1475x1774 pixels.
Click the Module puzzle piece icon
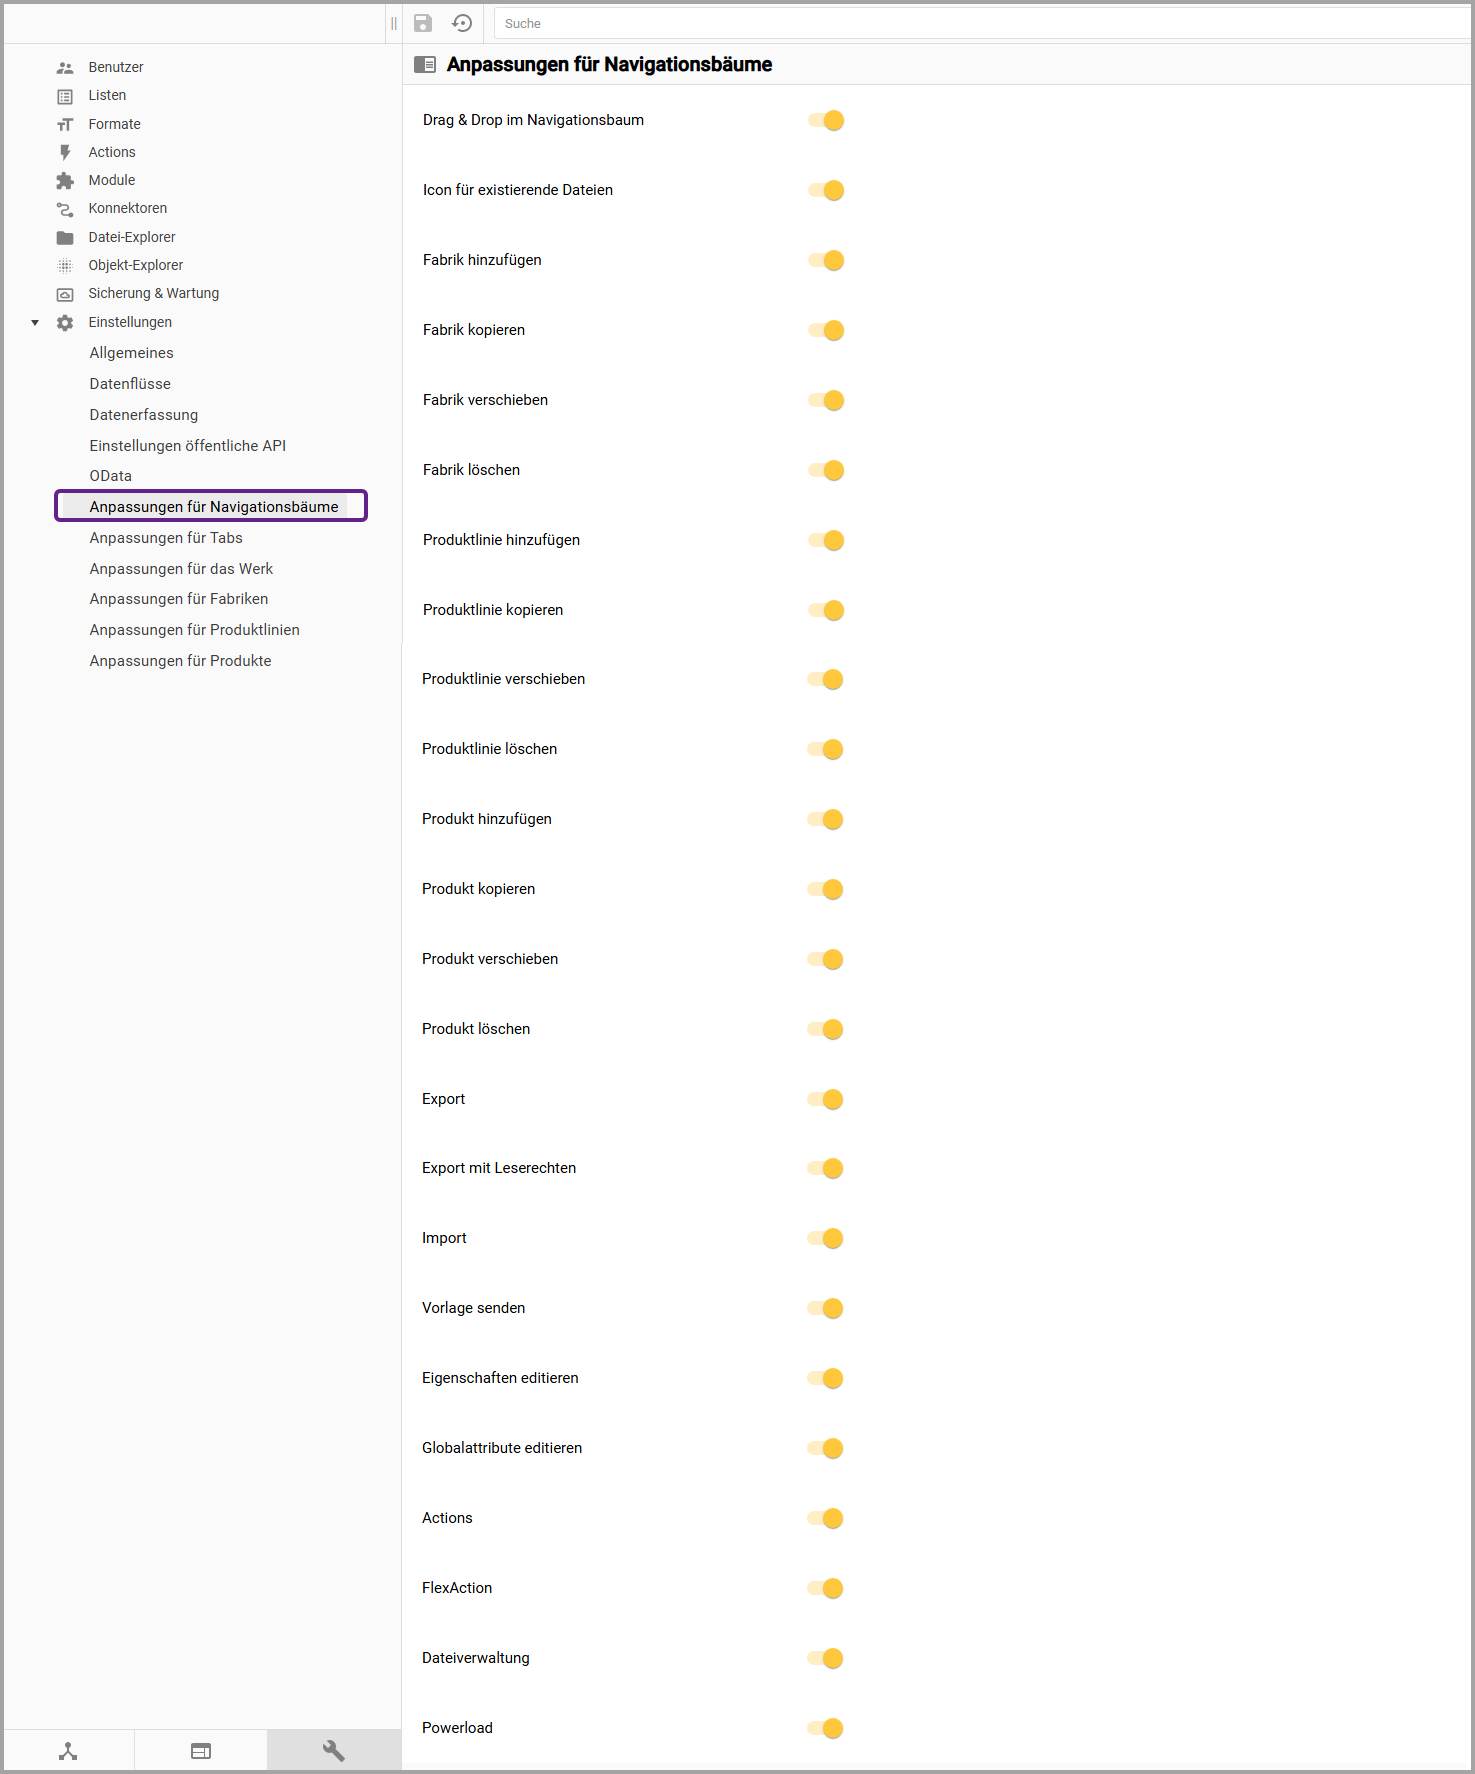point(65,181)
